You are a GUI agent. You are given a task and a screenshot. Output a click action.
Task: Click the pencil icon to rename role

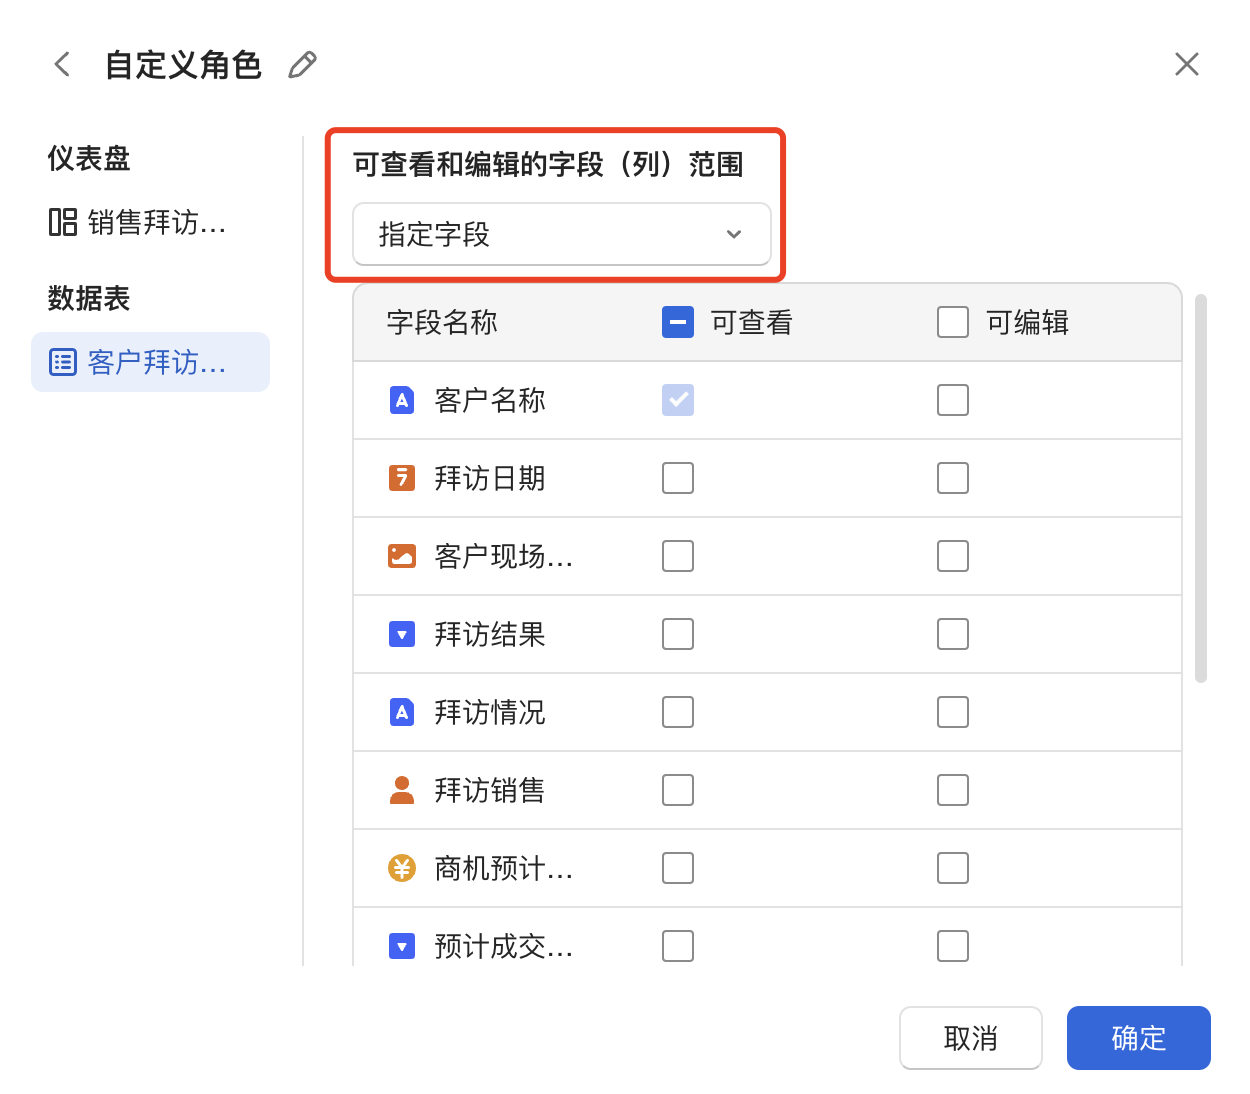(302, 65)
